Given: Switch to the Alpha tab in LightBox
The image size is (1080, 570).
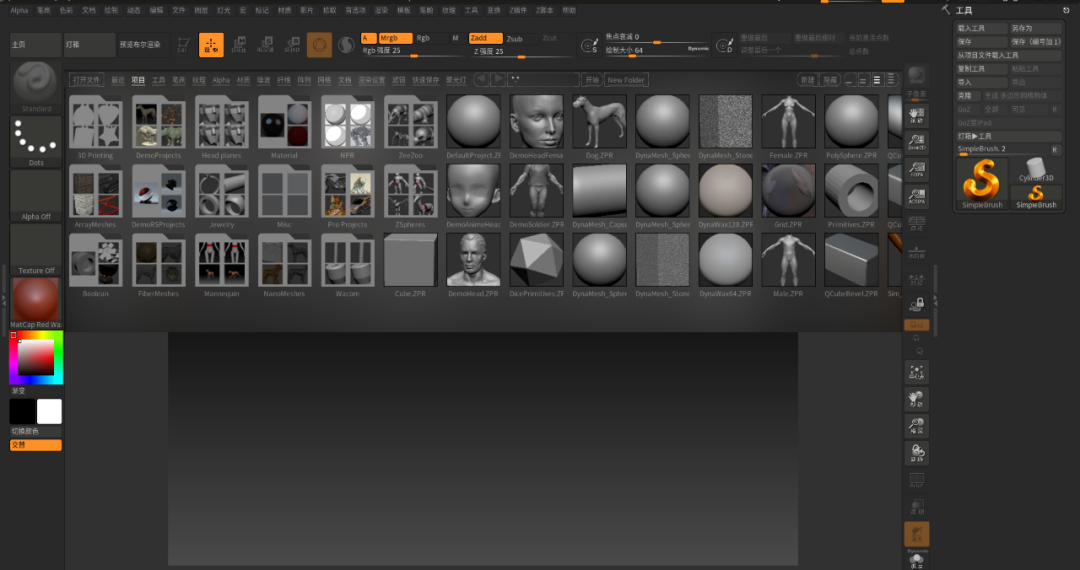Looking at the screenshot, I should click(x=221, y=80).
